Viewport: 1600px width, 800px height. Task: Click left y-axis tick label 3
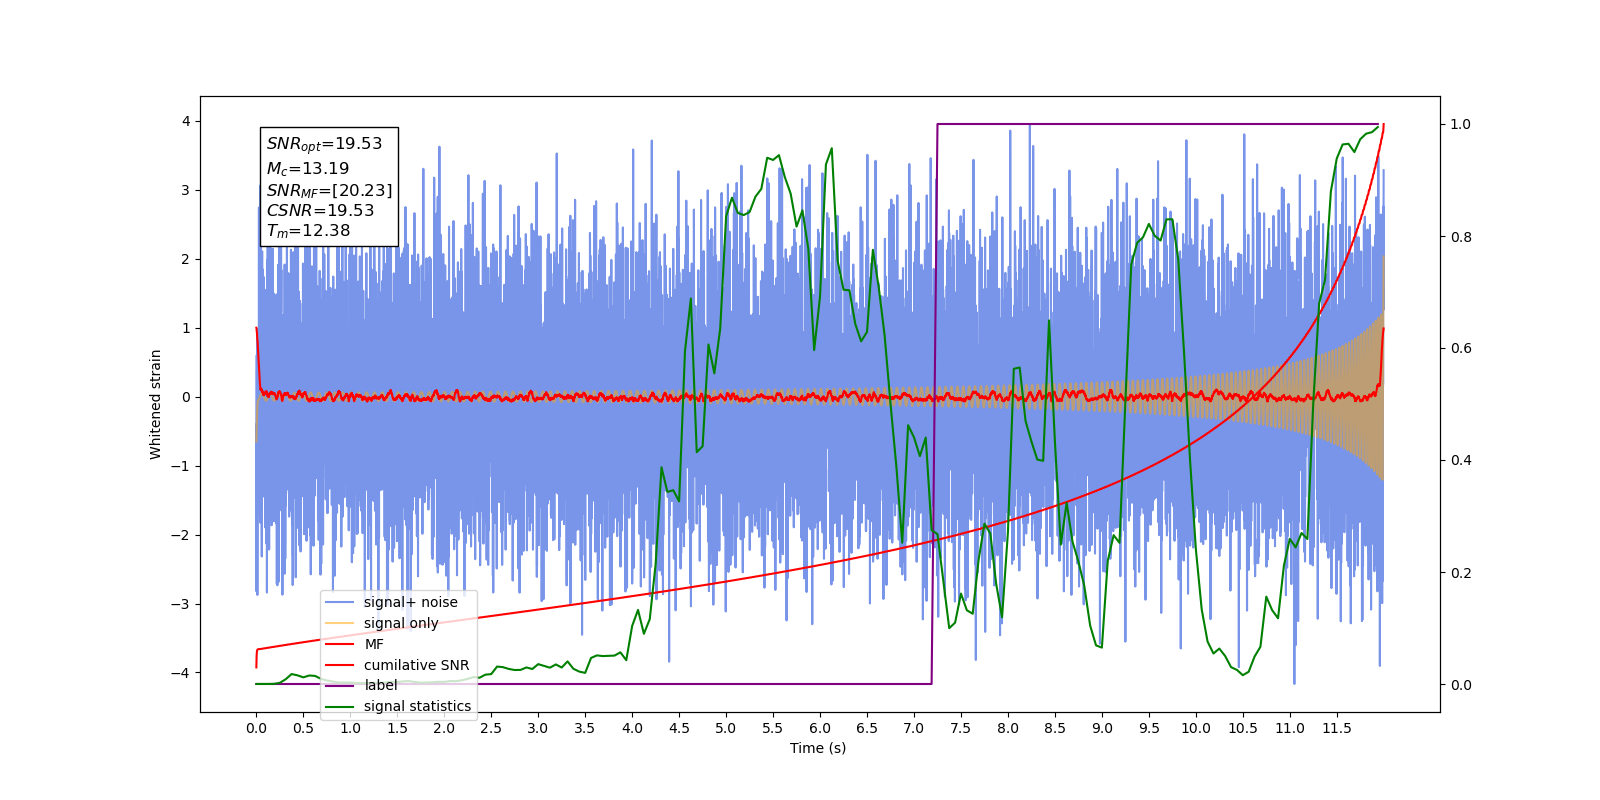point(185,190)
